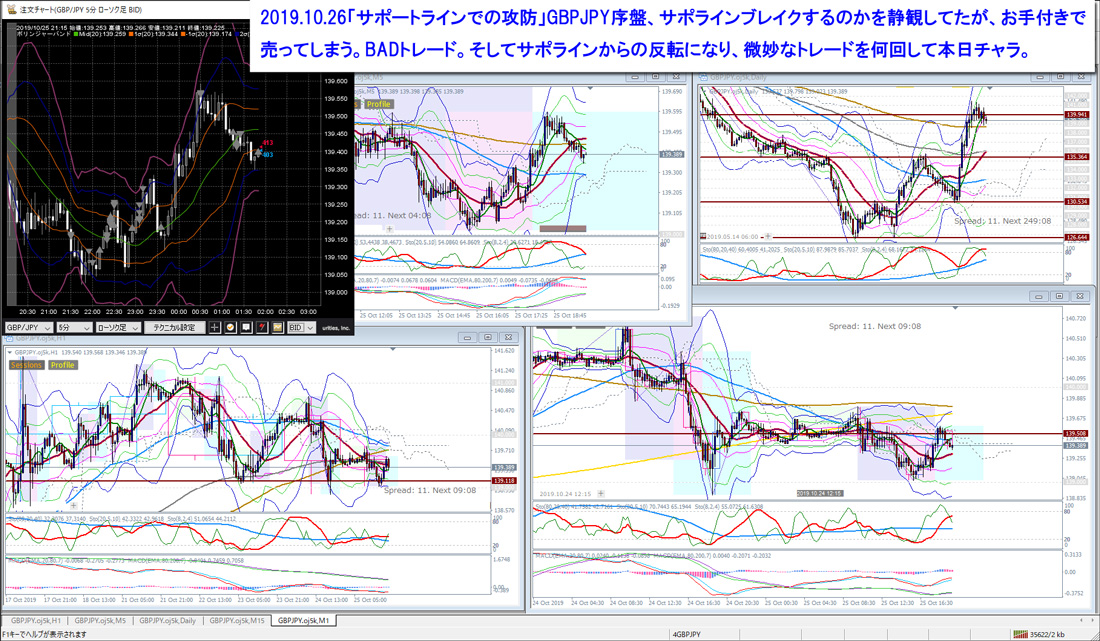Expand the triangle beside GBPJPY.oj5k,Daily label
Viewport: 1100px width, 641px height.
[x=704, y=92]
